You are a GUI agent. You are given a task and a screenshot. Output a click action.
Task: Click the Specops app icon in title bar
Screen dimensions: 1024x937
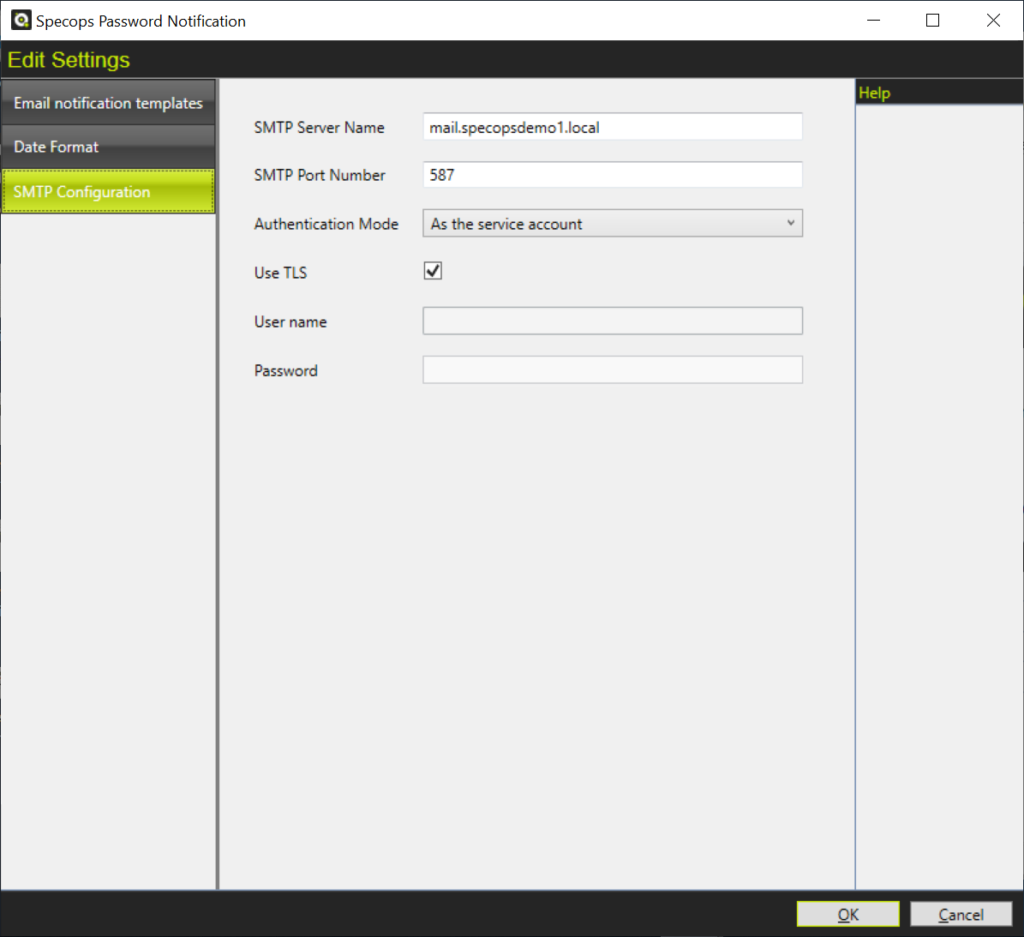[21, 20]
